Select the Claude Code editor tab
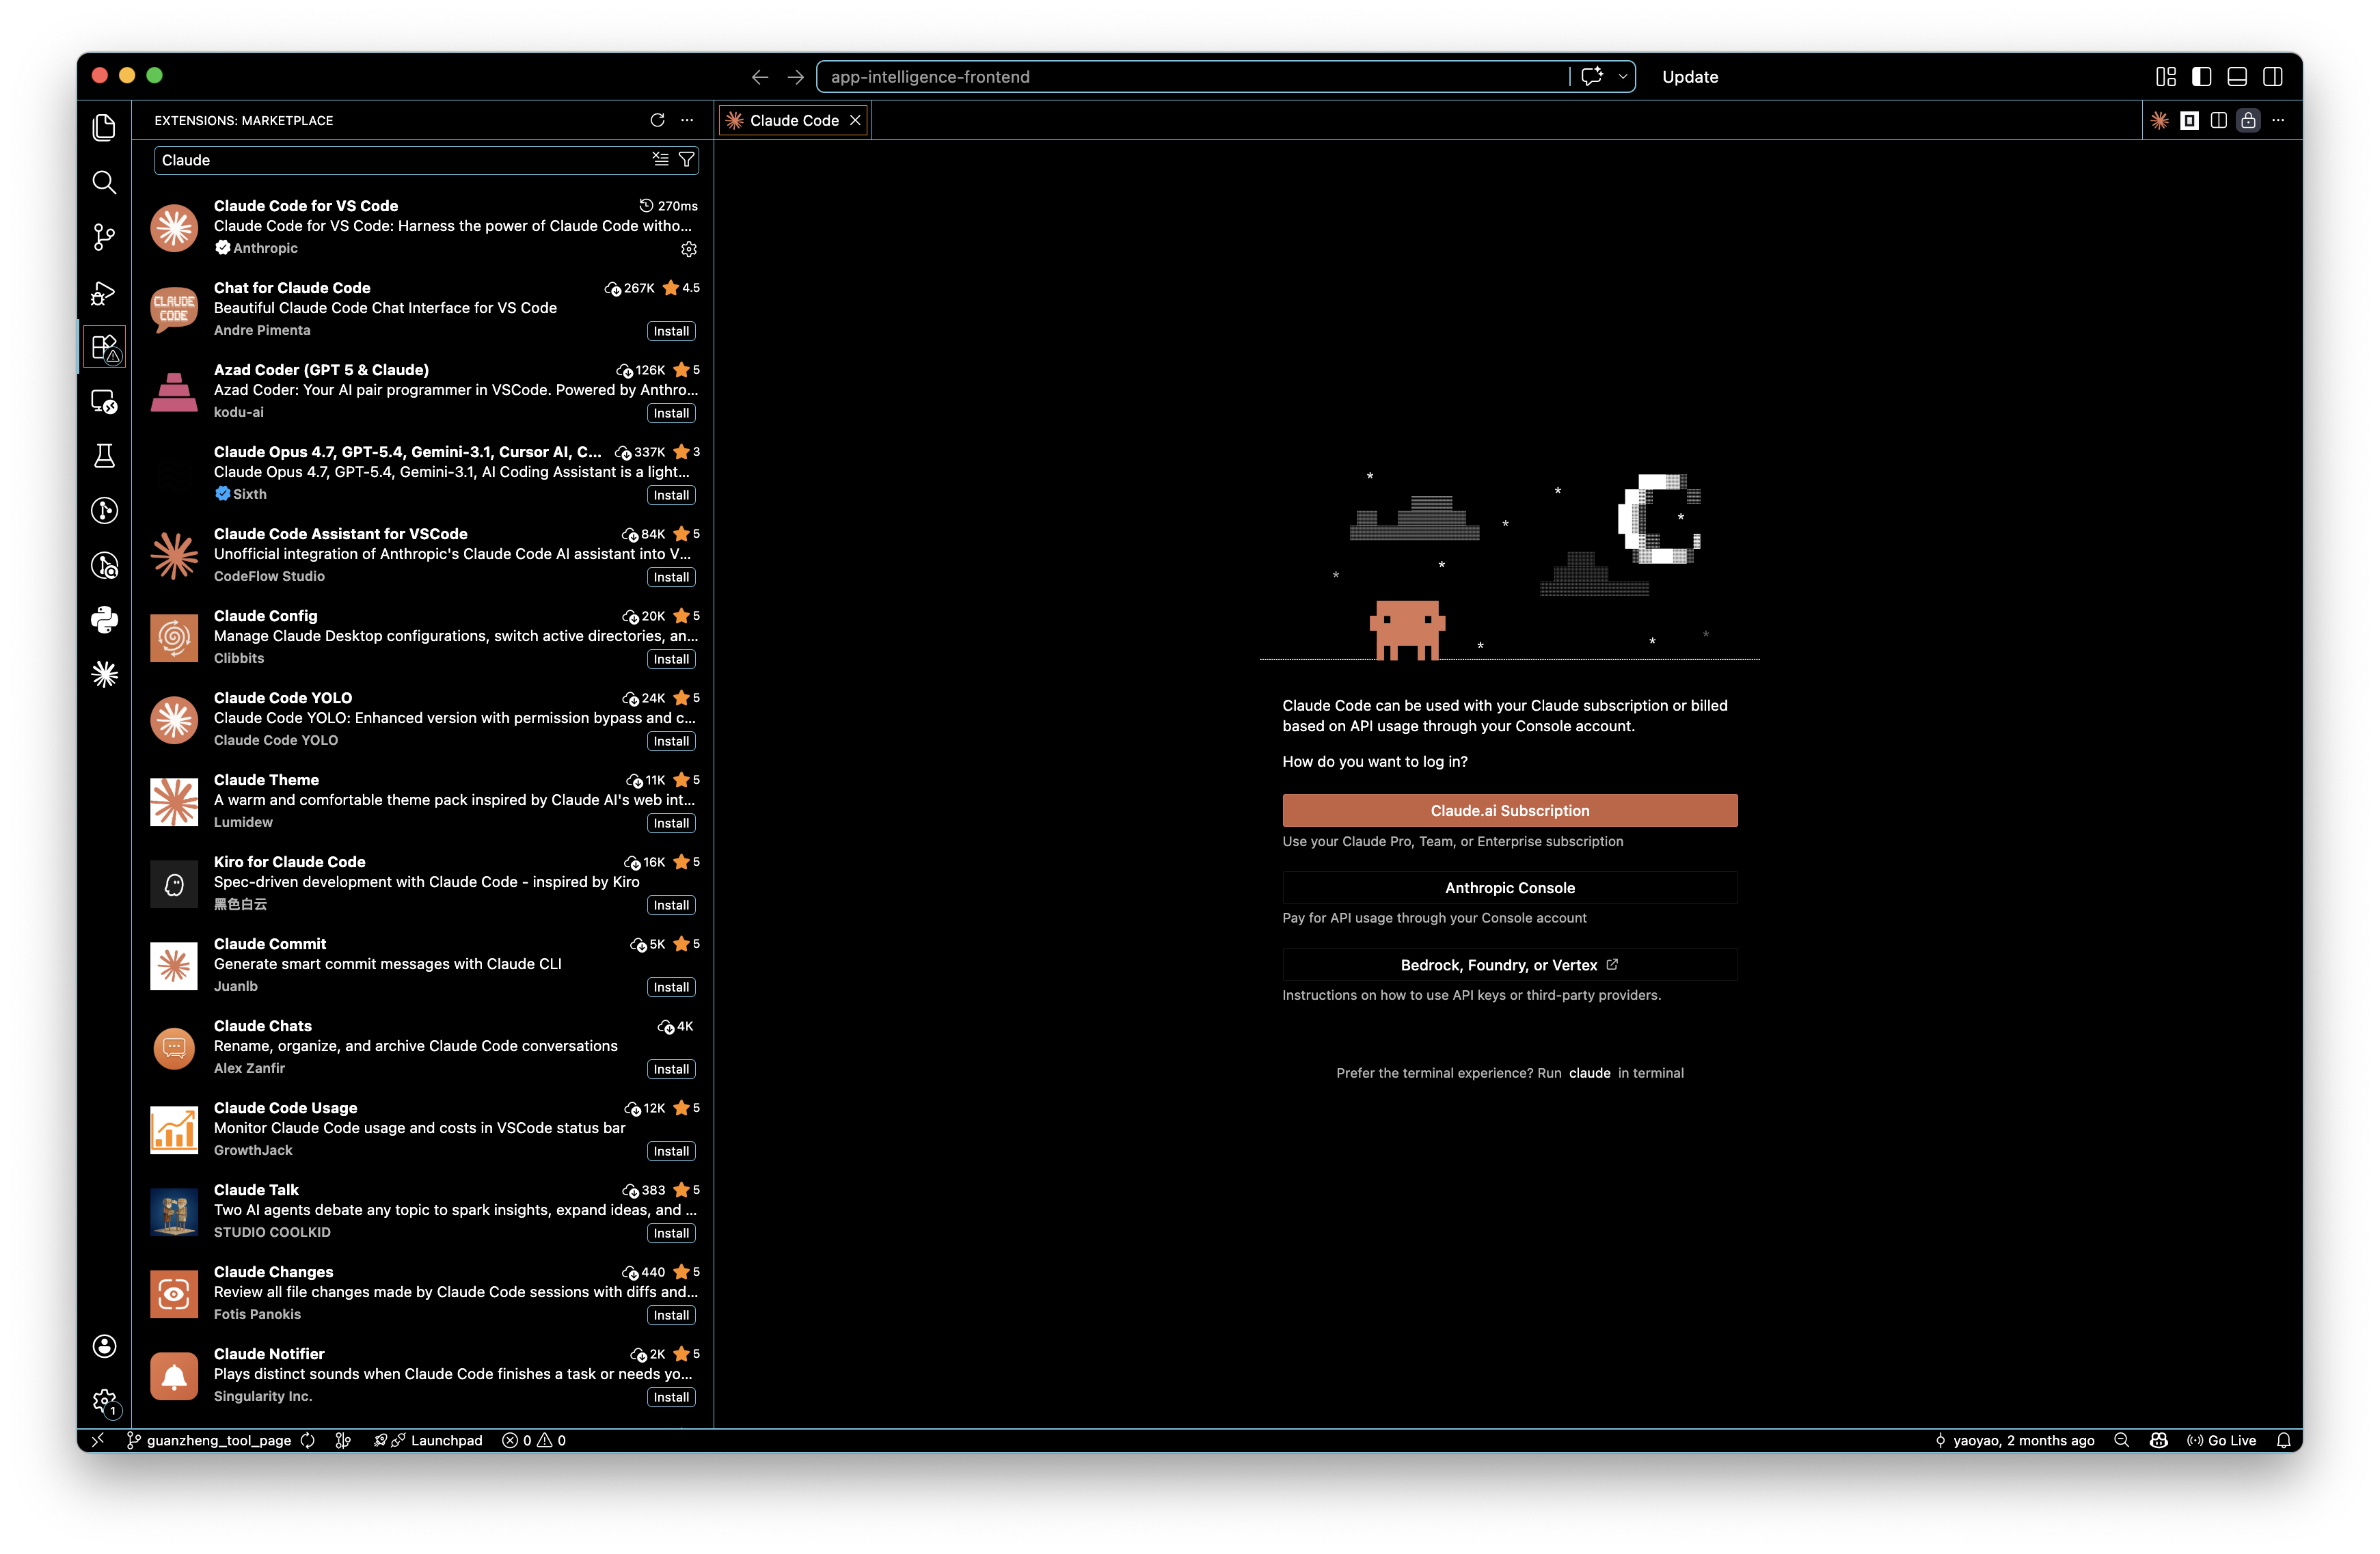This screenshot has height=1554, width=2380. 793,120
